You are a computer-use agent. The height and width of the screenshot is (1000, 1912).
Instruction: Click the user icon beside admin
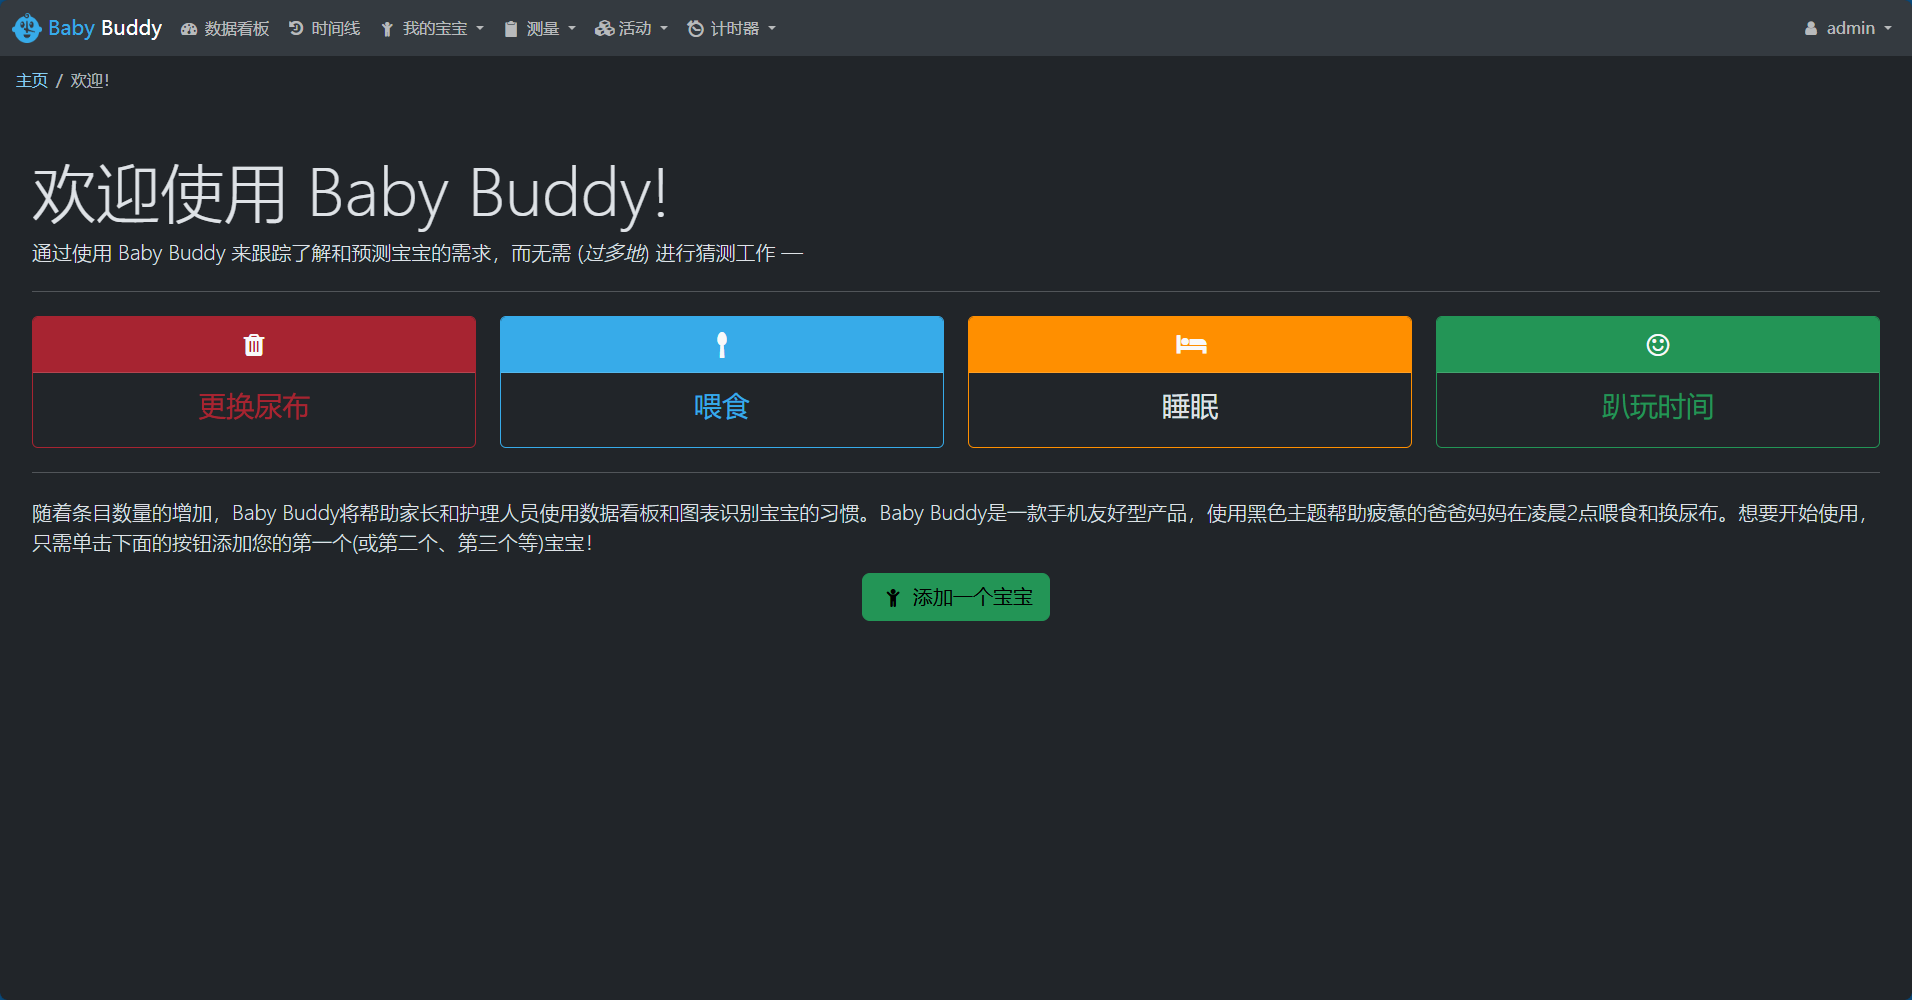[x=1811, y=29]
